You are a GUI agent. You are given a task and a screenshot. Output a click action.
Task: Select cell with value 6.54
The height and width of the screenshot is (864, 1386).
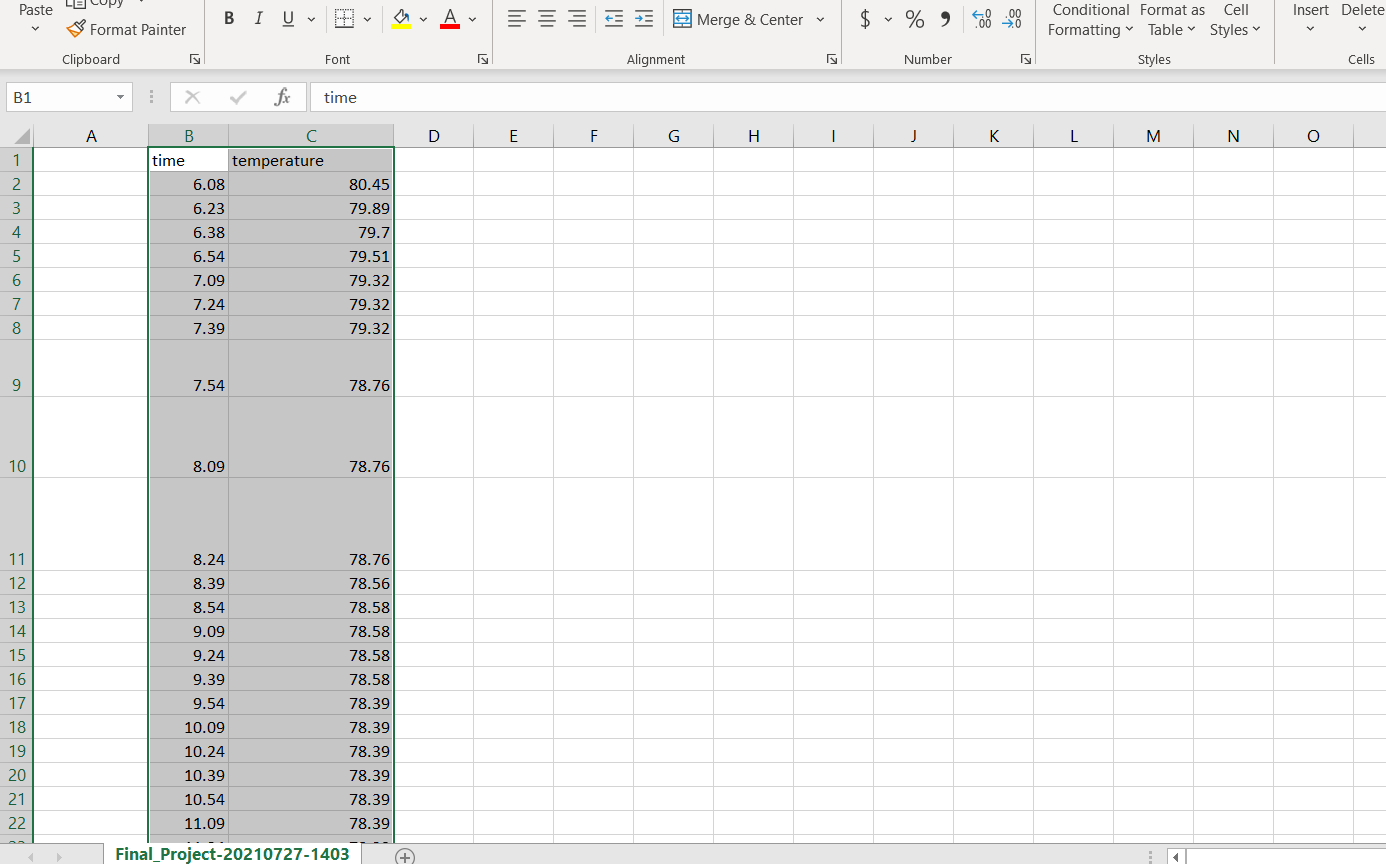(188, 256)
